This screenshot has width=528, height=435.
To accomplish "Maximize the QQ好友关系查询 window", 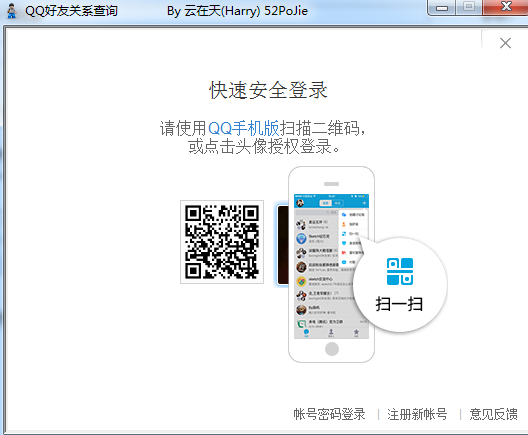I will click(x=469, y=7).
